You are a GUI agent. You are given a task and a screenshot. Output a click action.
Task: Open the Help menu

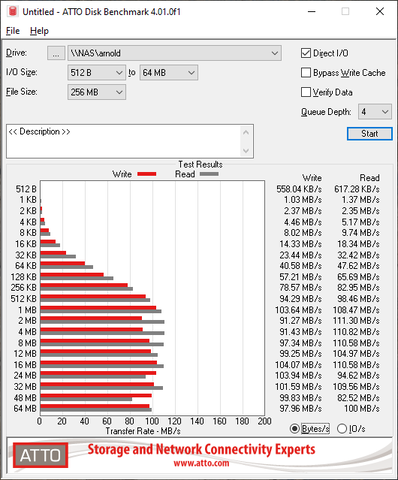click(39, 31)
